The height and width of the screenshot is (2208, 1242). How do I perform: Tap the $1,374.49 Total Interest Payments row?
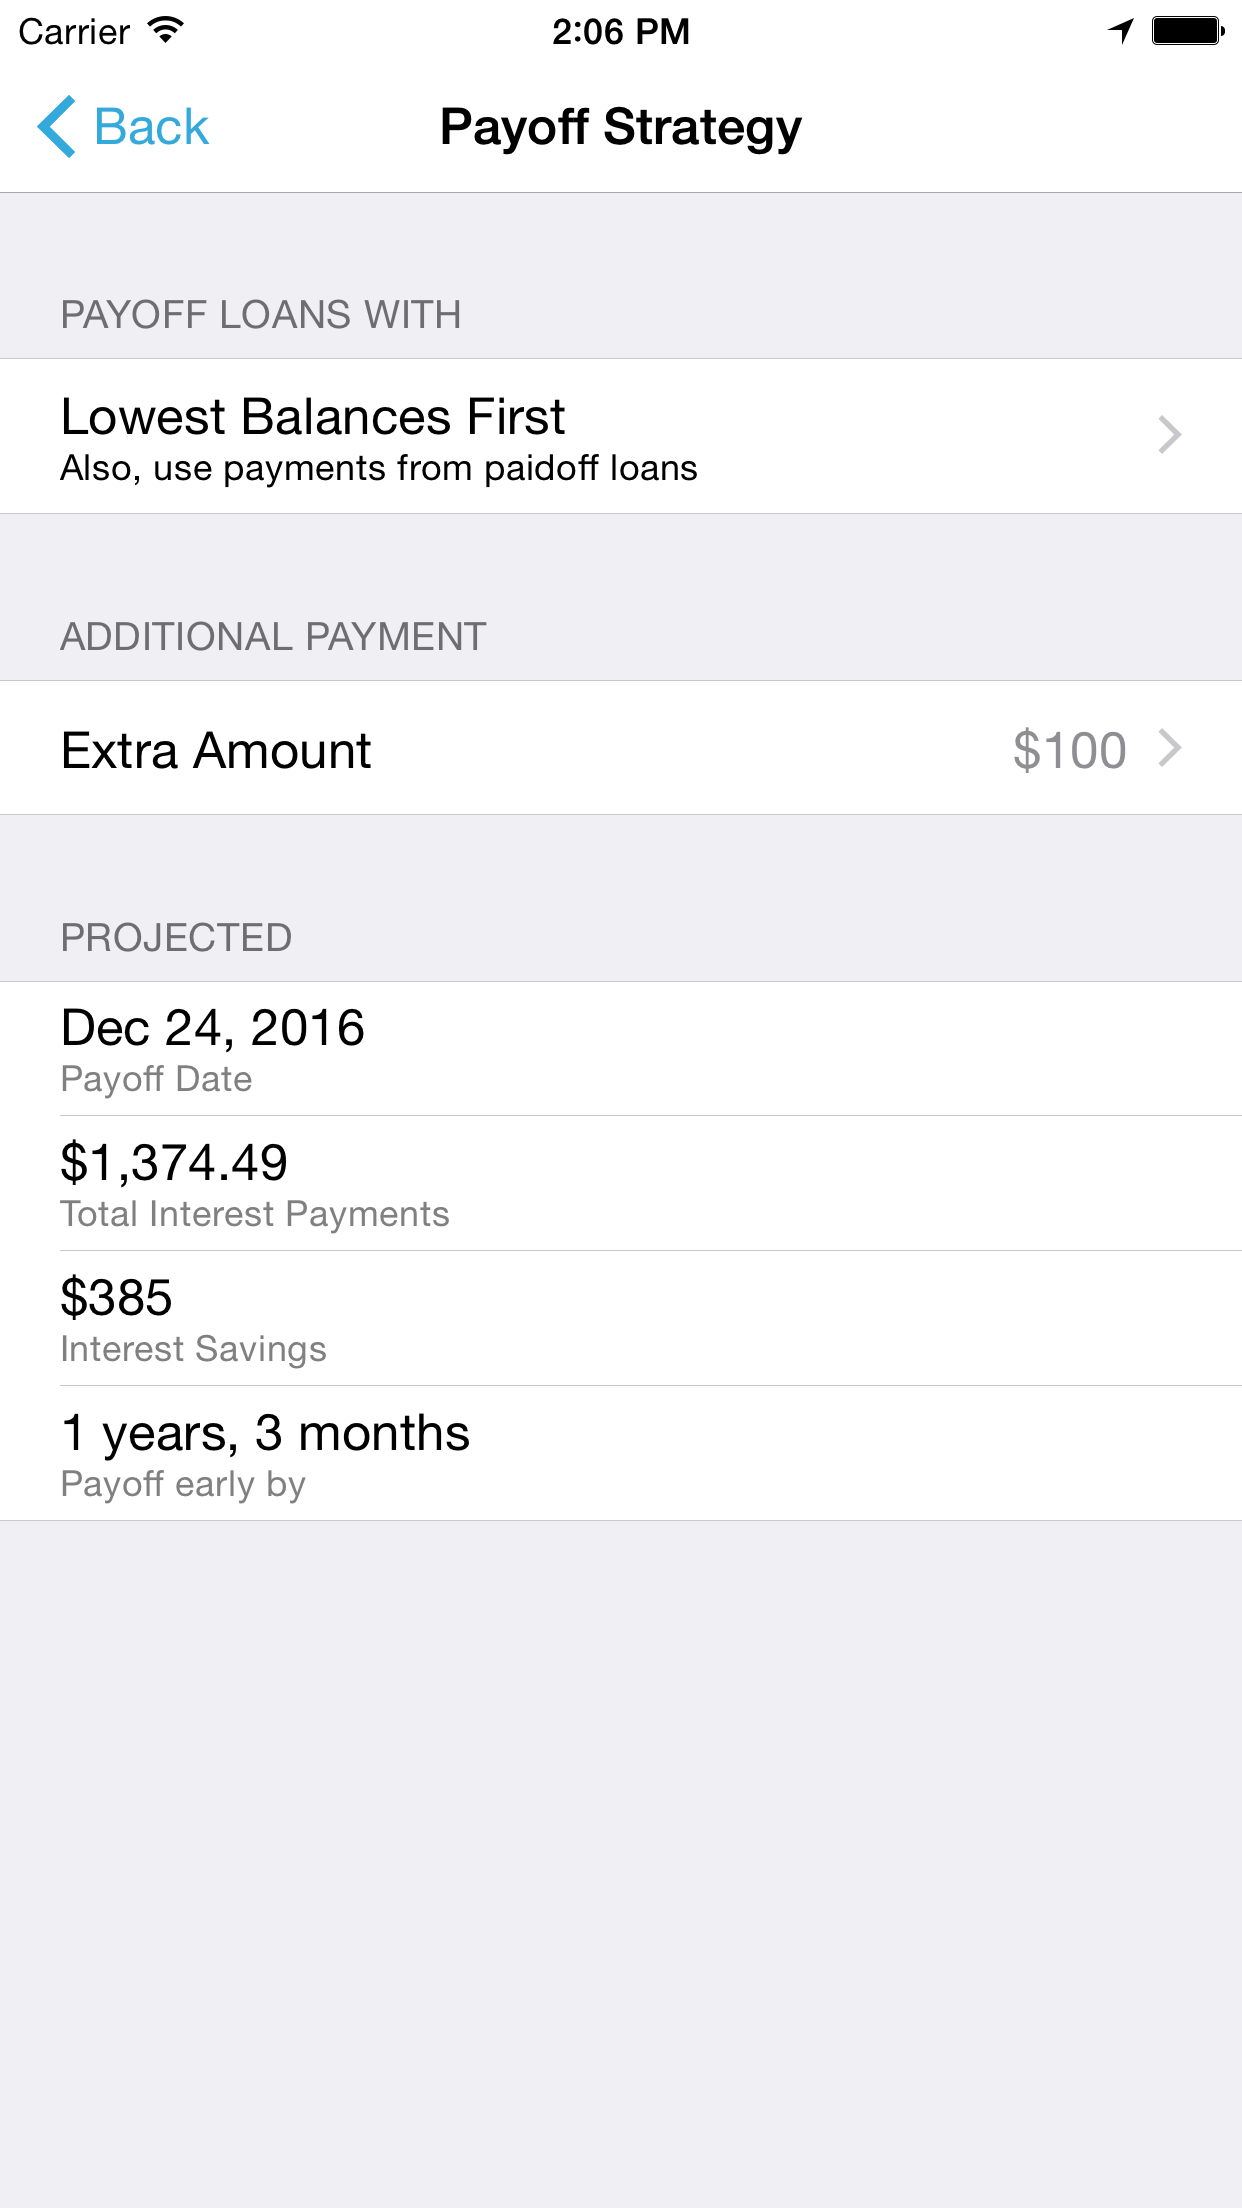pyautogui.click(x=621, y=1183)
